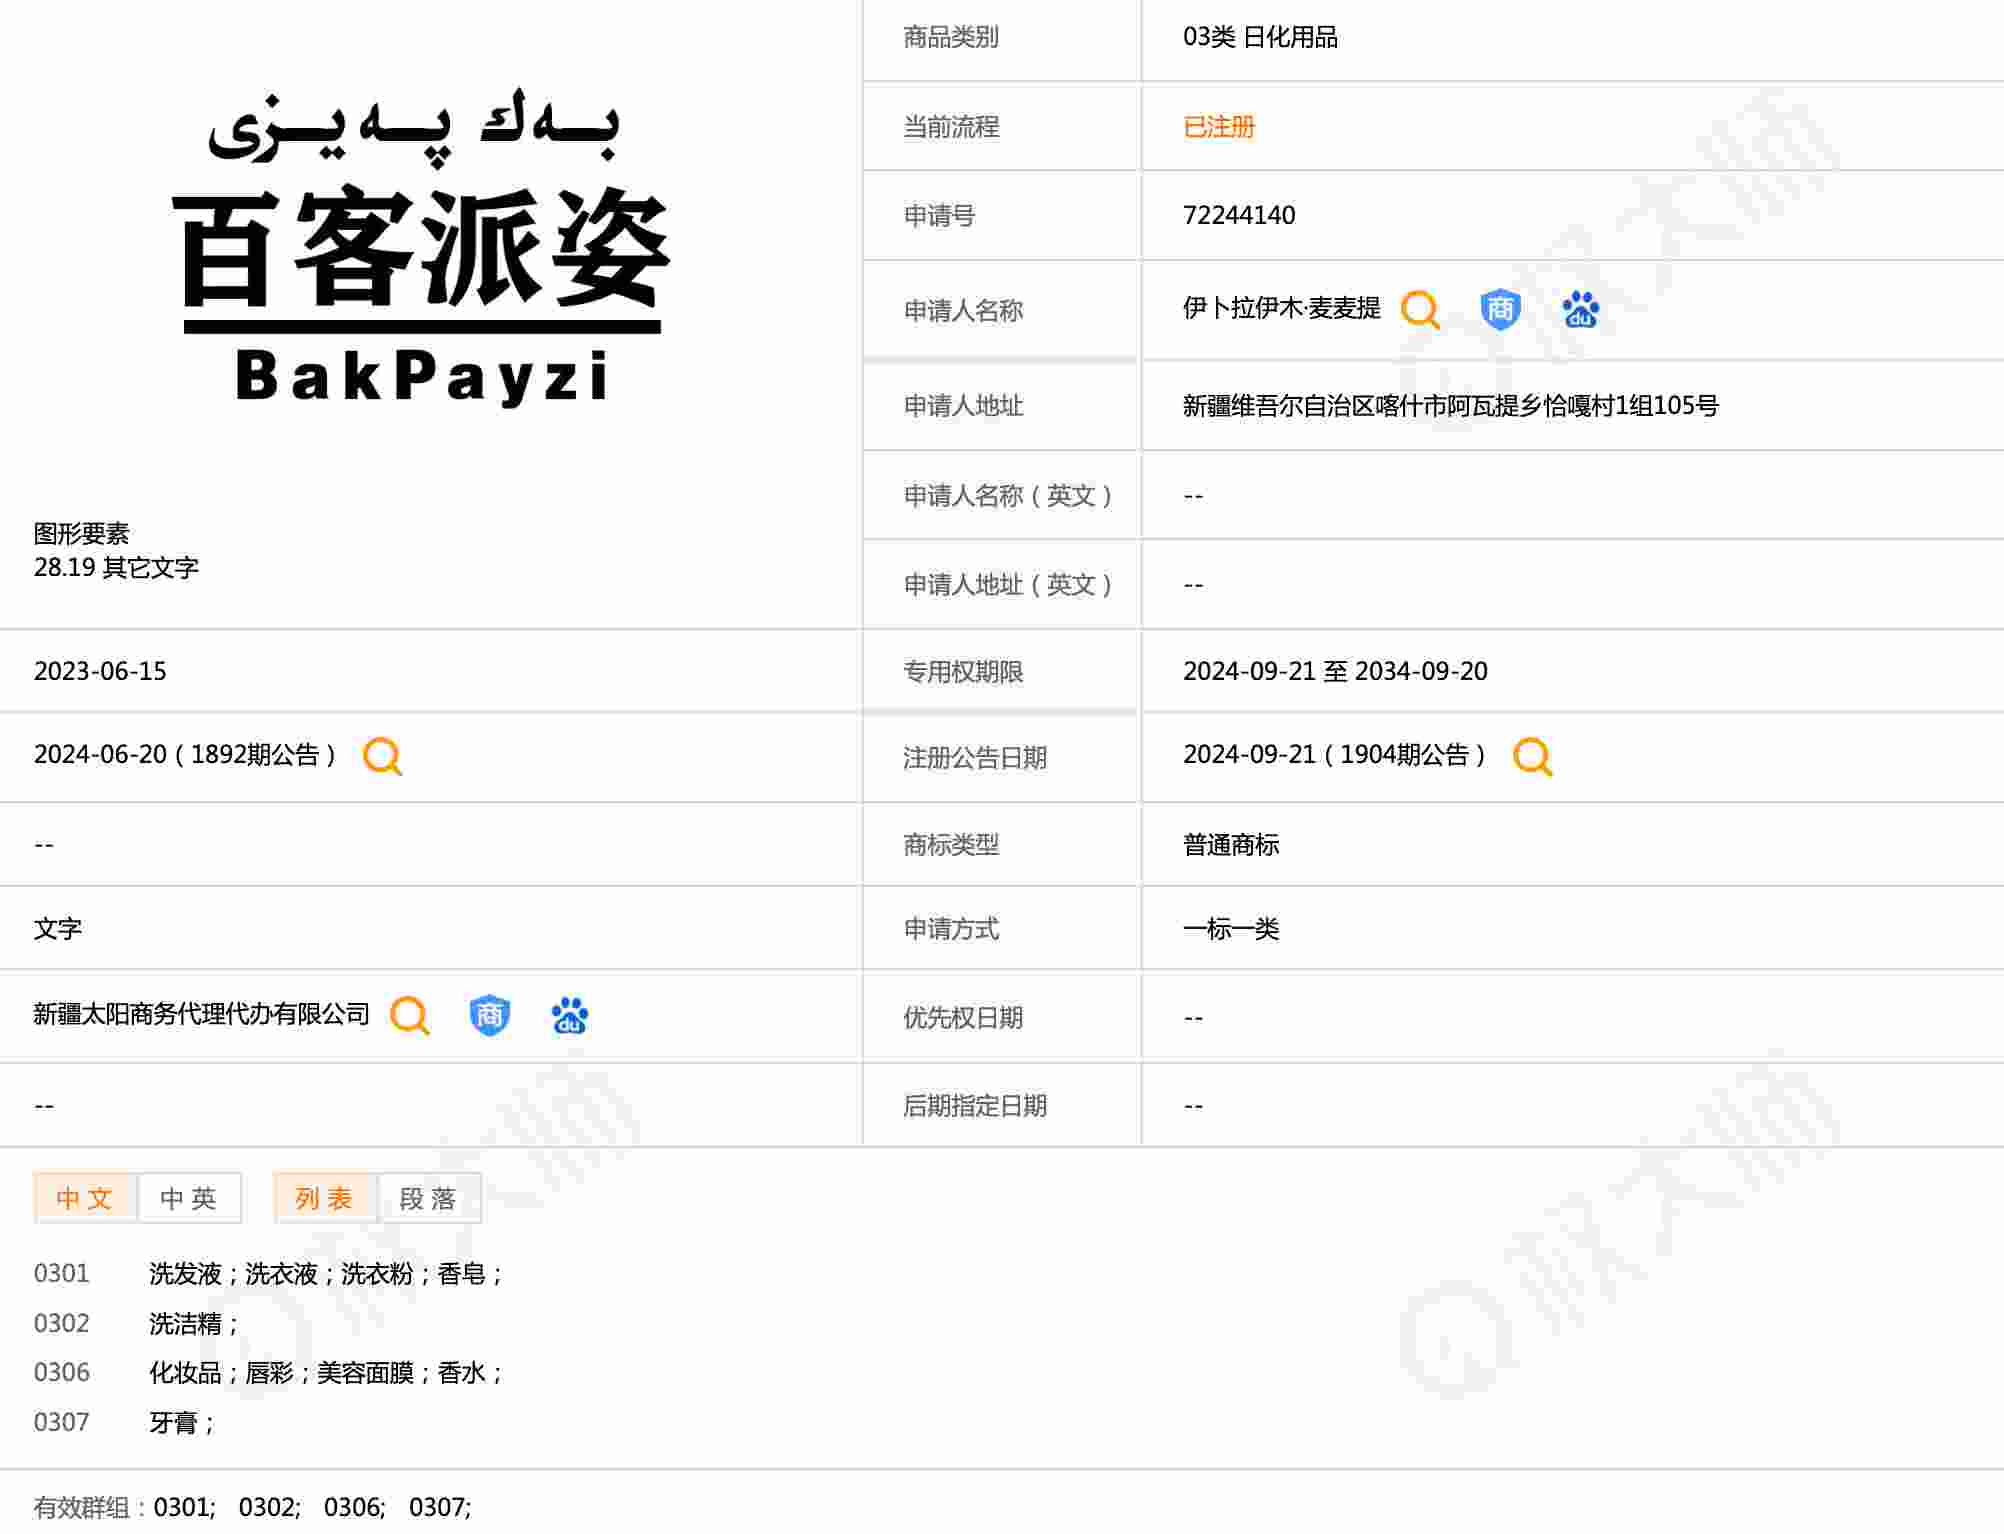Click search icon beside 新疆太阳商务代理代办有限公司
The width and height of the screenshot is (2004, 1534).
(409, 1015)
